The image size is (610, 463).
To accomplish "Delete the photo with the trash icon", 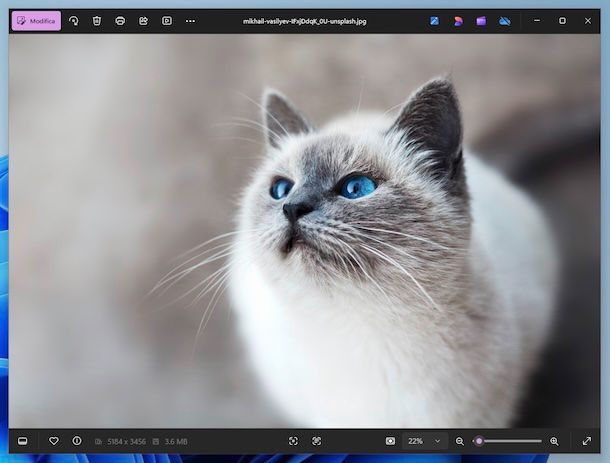I will pyautogui.click(x=96, y=21).
